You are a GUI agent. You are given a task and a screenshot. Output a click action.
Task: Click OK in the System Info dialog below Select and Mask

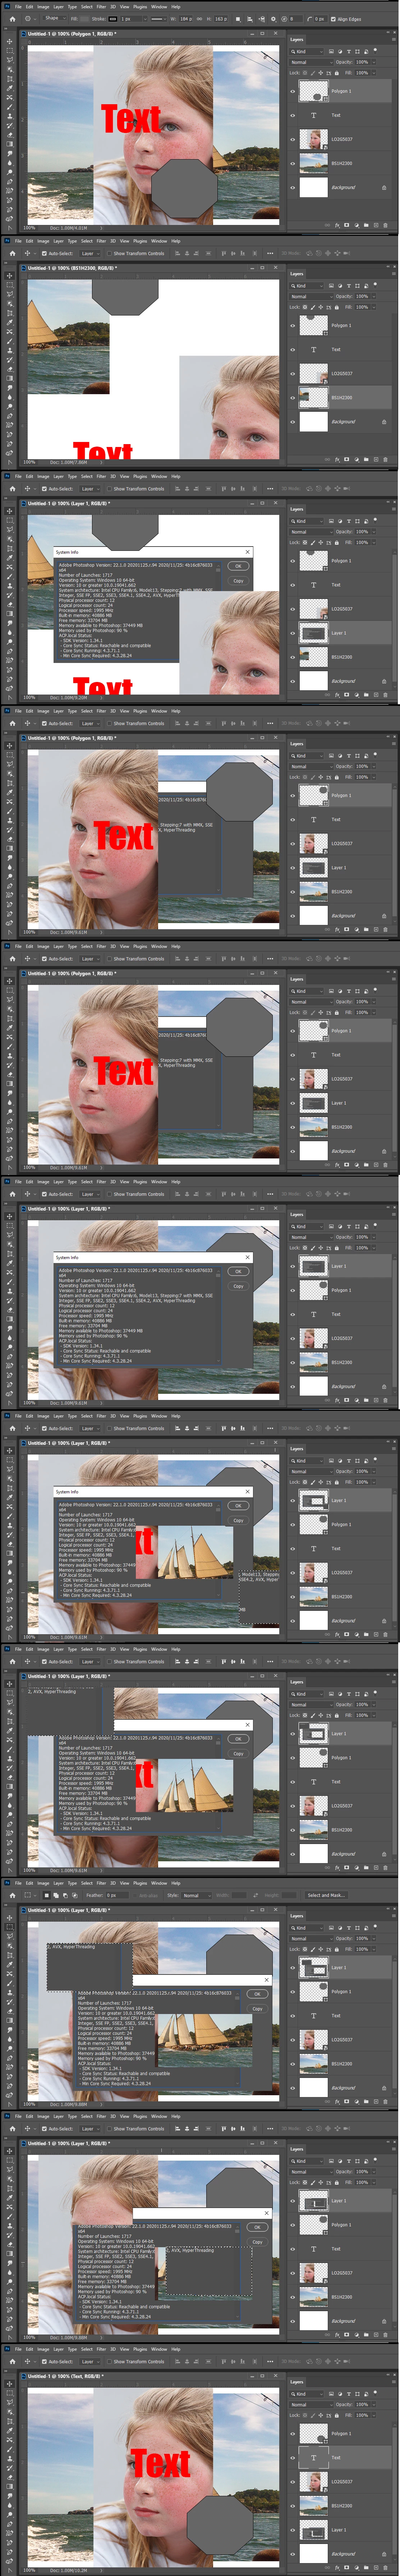[x=257, y=1994]
